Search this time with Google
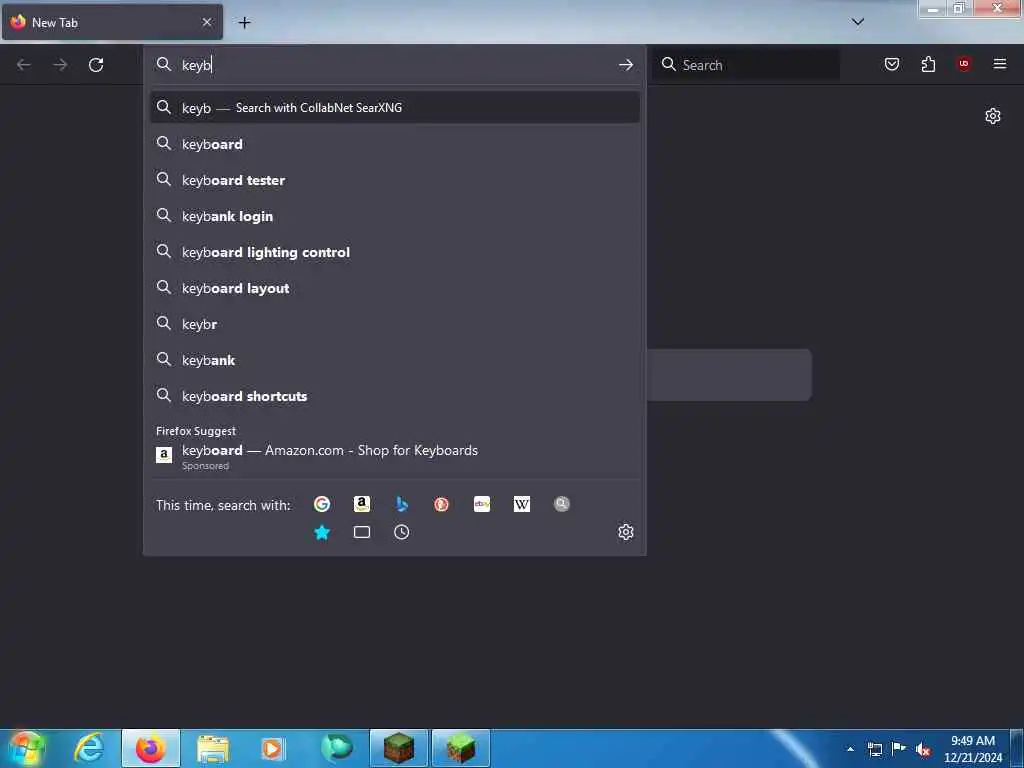Viewport: 1024px width, 768px height. pos(322,504)
